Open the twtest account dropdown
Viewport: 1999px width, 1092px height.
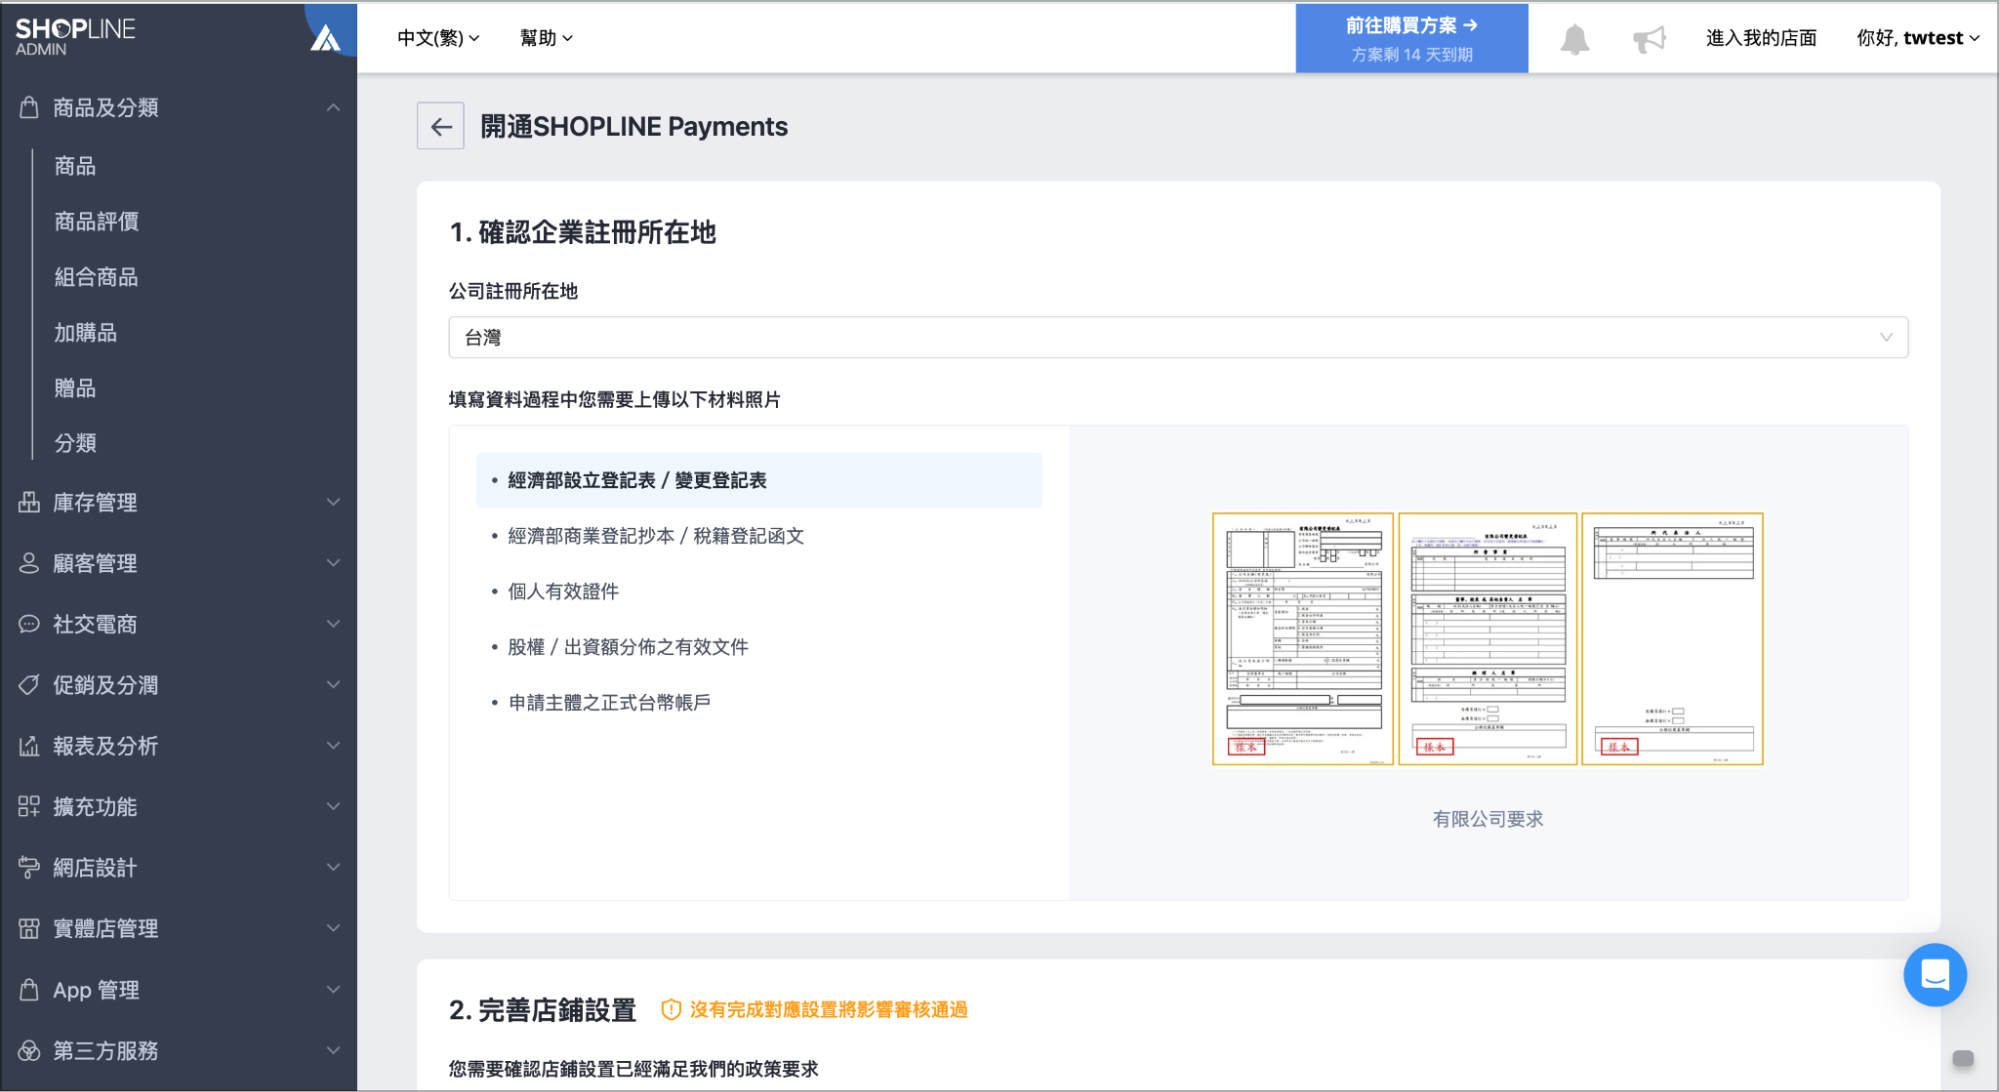(x=1917, y=38)
